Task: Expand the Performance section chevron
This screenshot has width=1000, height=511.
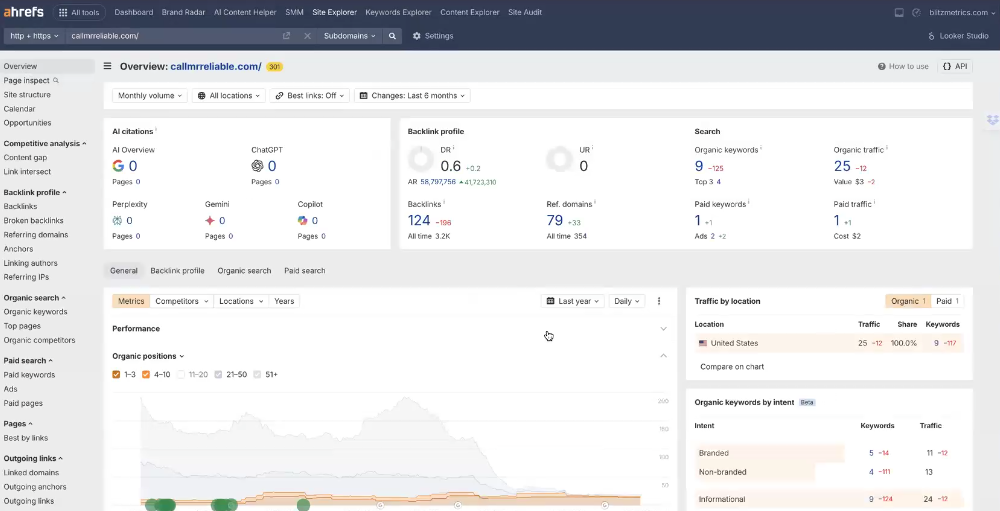Action: (663, 329)
